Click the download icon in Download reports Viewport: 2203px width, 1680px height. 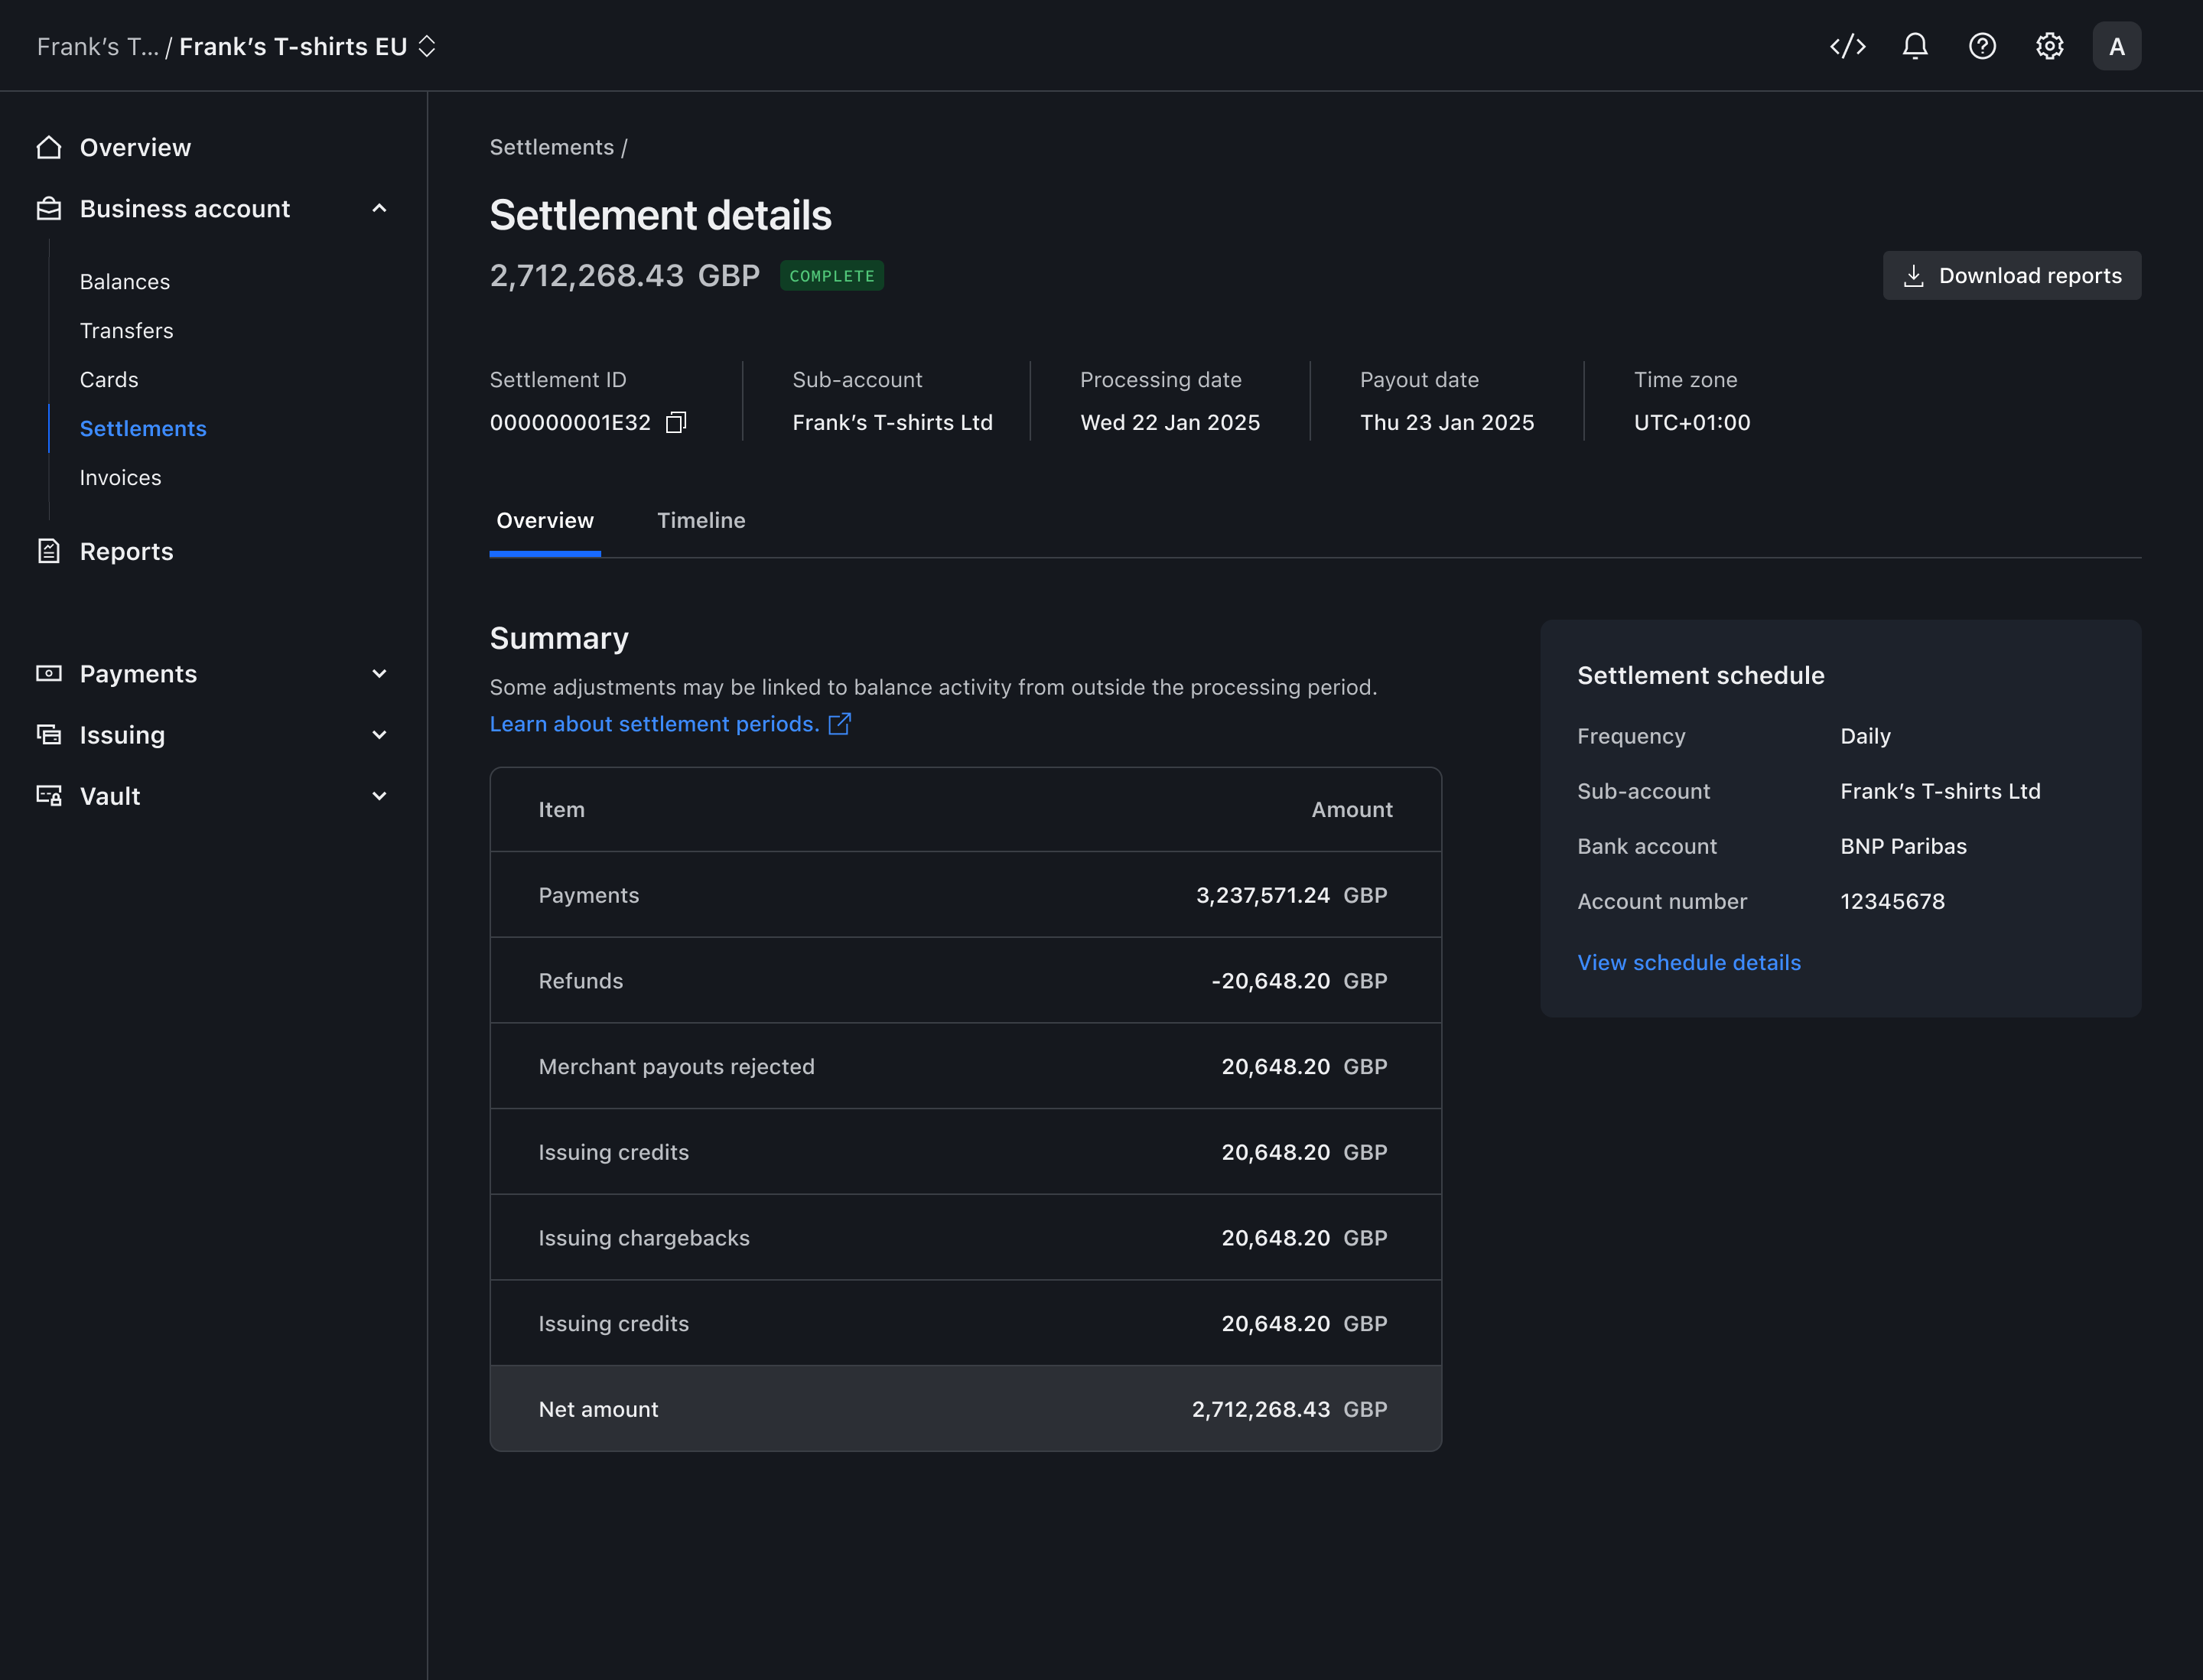(x=1912, y=275)
